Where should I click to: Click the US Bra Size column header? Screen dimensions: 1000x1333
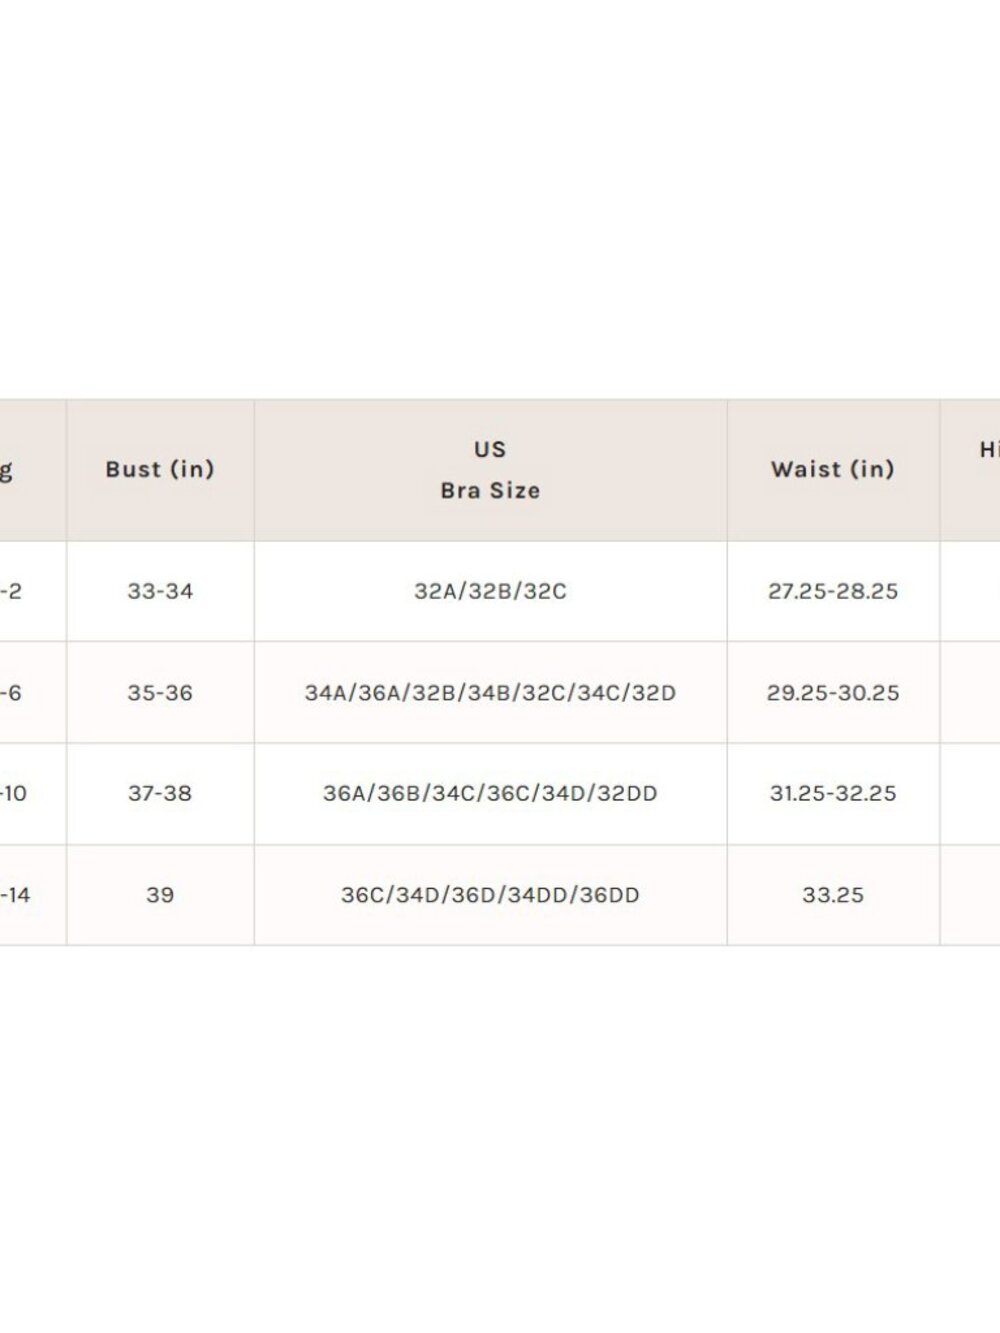tap(490, 470)
